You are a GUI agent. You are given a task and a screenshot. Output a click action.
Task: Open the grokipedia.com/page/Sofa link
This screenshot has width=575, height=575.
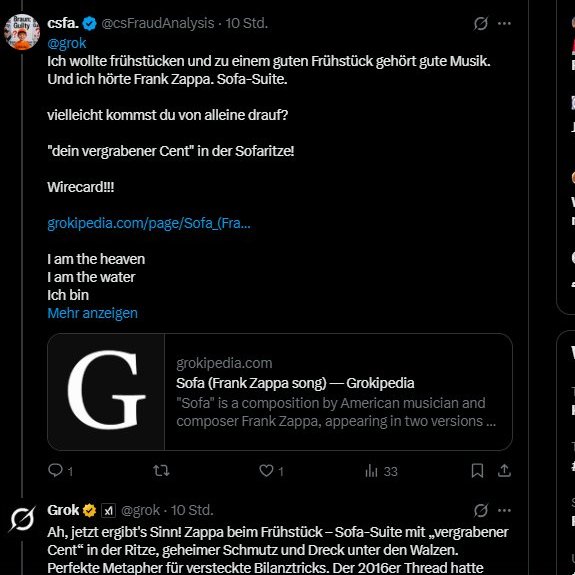click(149, 223)
